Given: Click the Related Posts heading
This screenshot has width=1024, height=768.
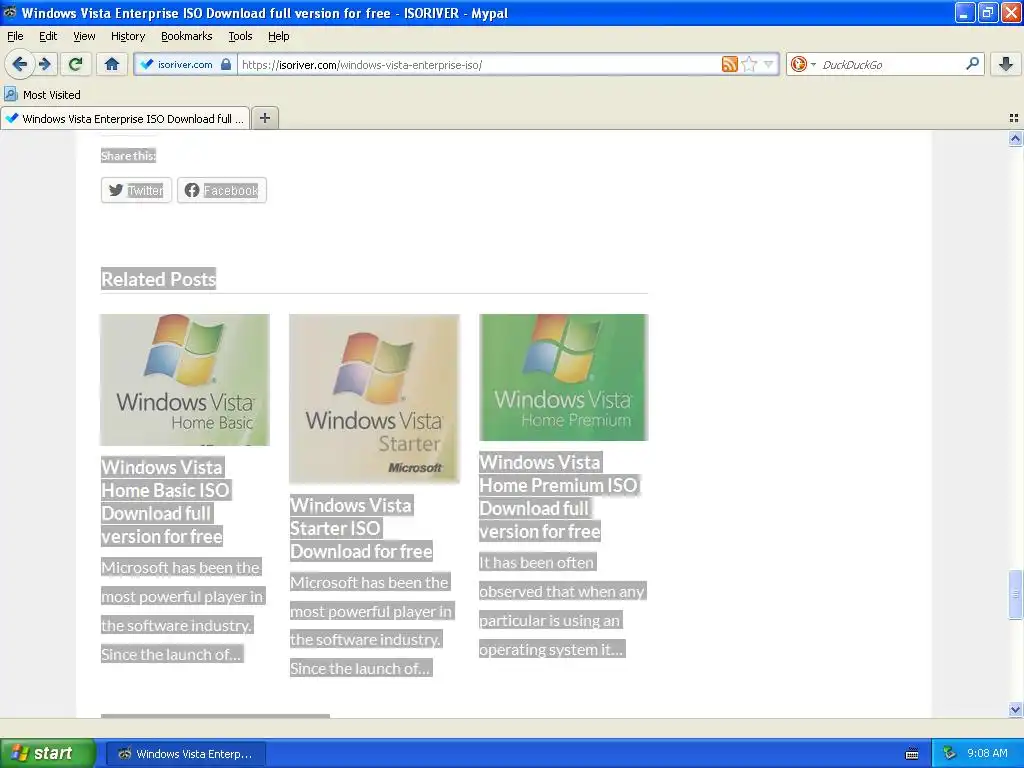Looking at the screenshot, I should 159,279.
